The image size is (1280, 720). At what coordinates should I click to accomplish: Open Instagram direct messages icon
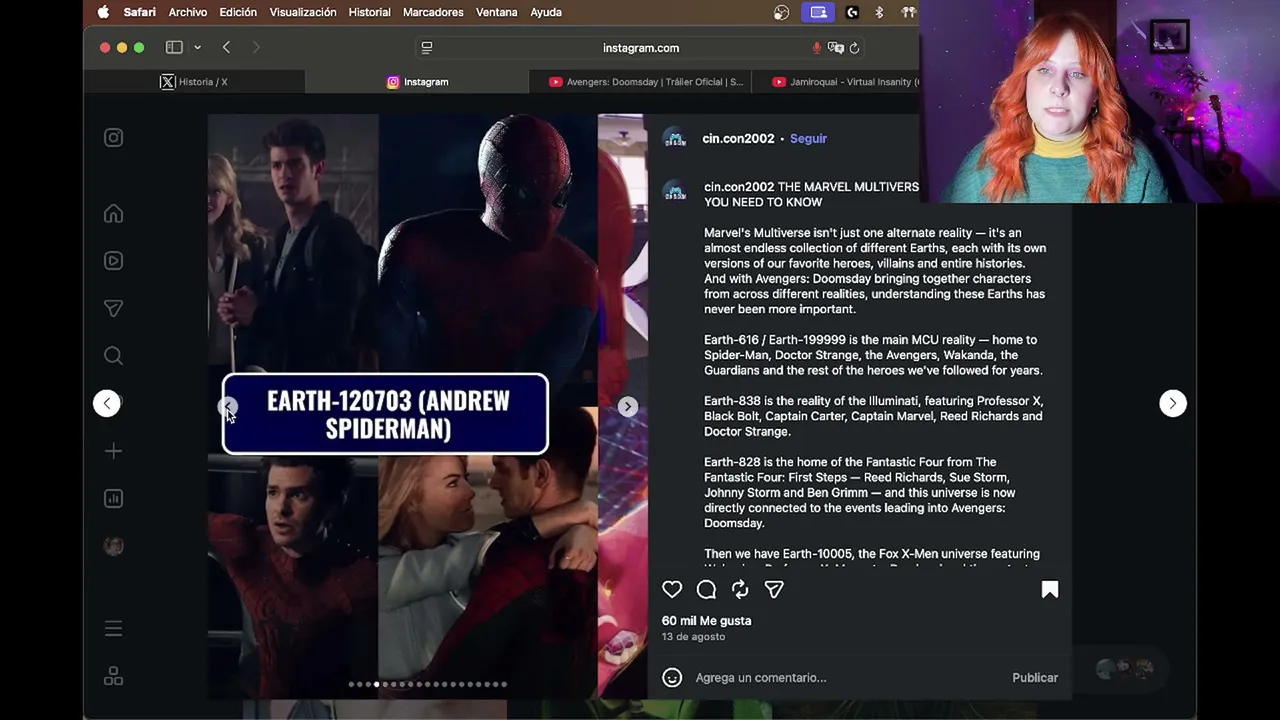pyautogui.click(x=113, y=309)
